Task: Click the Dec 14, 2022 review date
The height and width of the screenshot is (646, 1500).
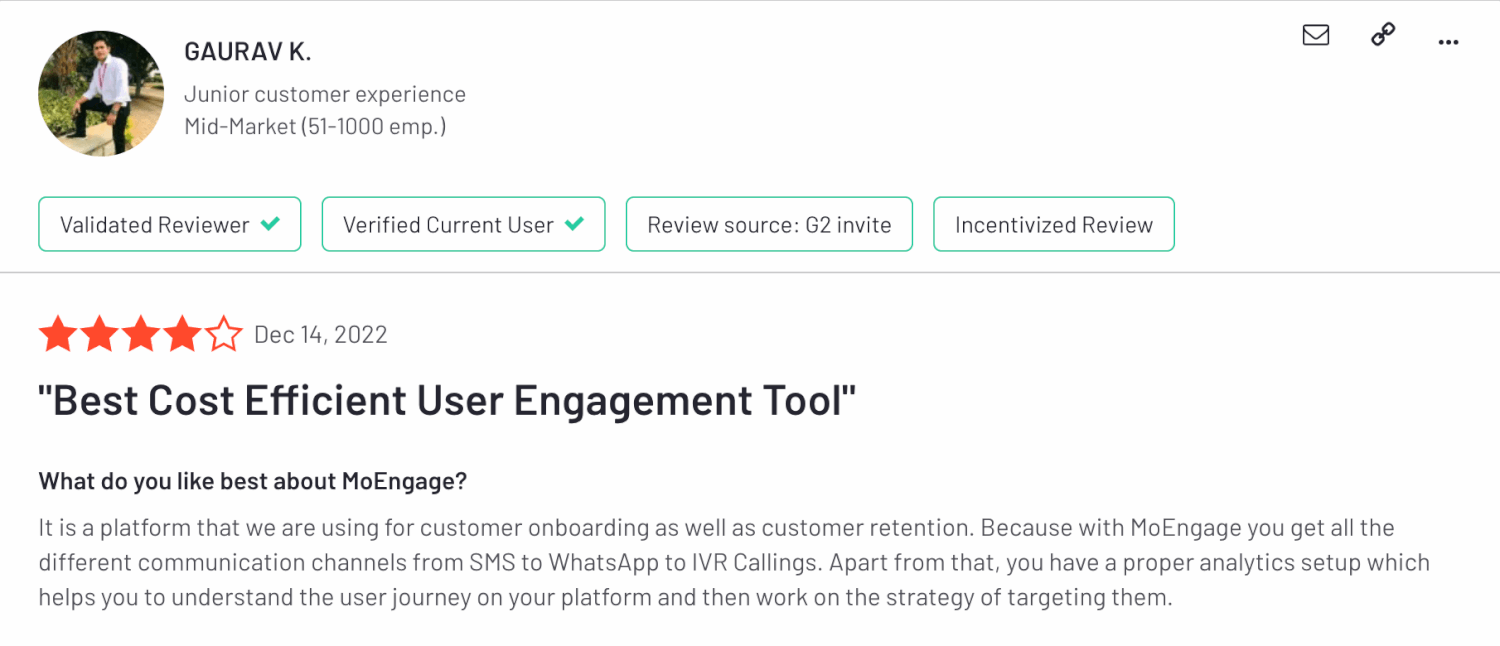Action: tap(320, 335)
